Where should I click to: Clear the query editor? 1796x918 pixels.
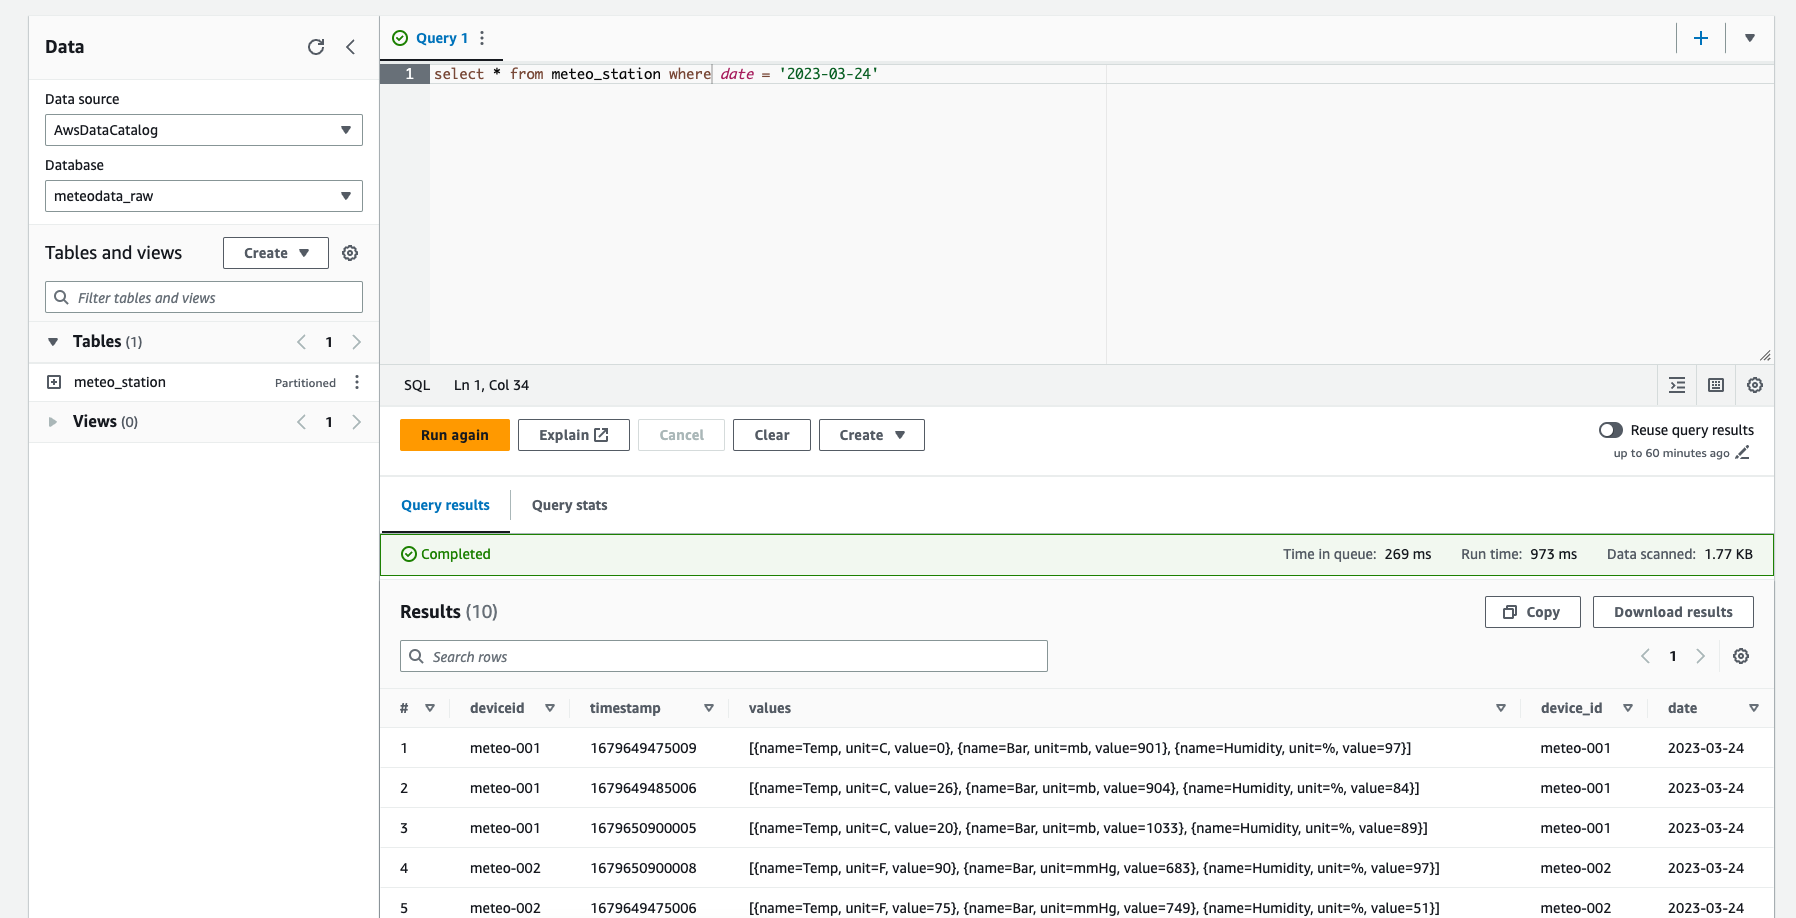772,435
